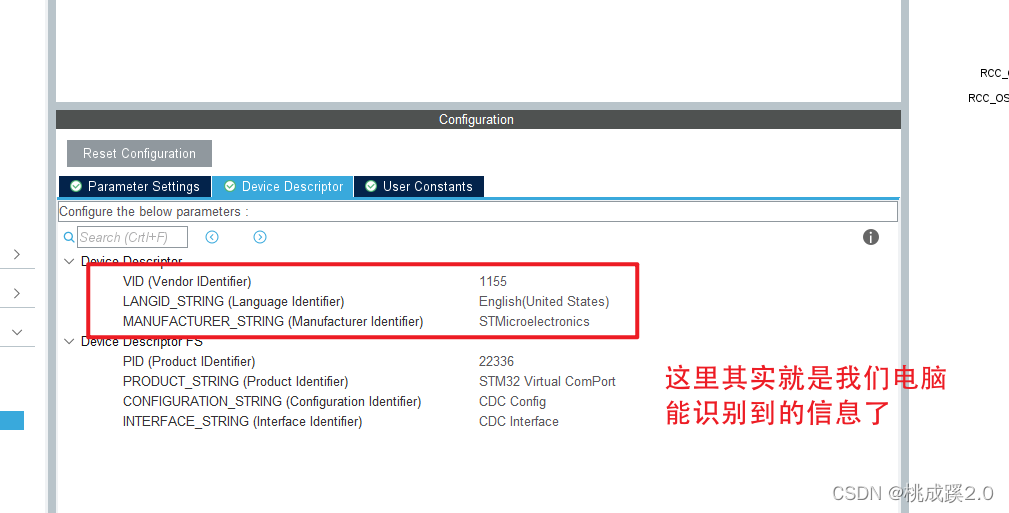Edit STM32 Virtual ComPort value

pos(547,381)
